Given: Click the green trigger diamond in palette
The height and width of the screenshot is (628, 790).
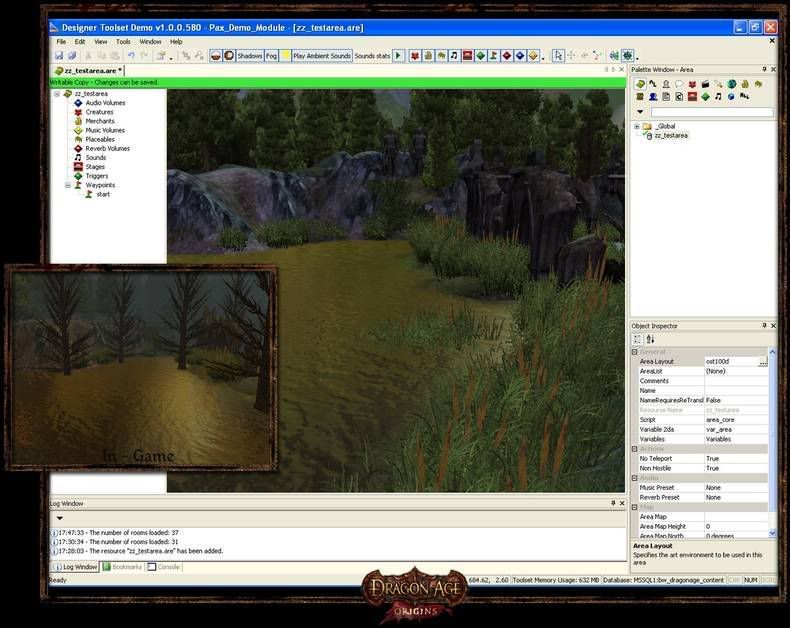Looking at the screenshot, I should point(705,96).
